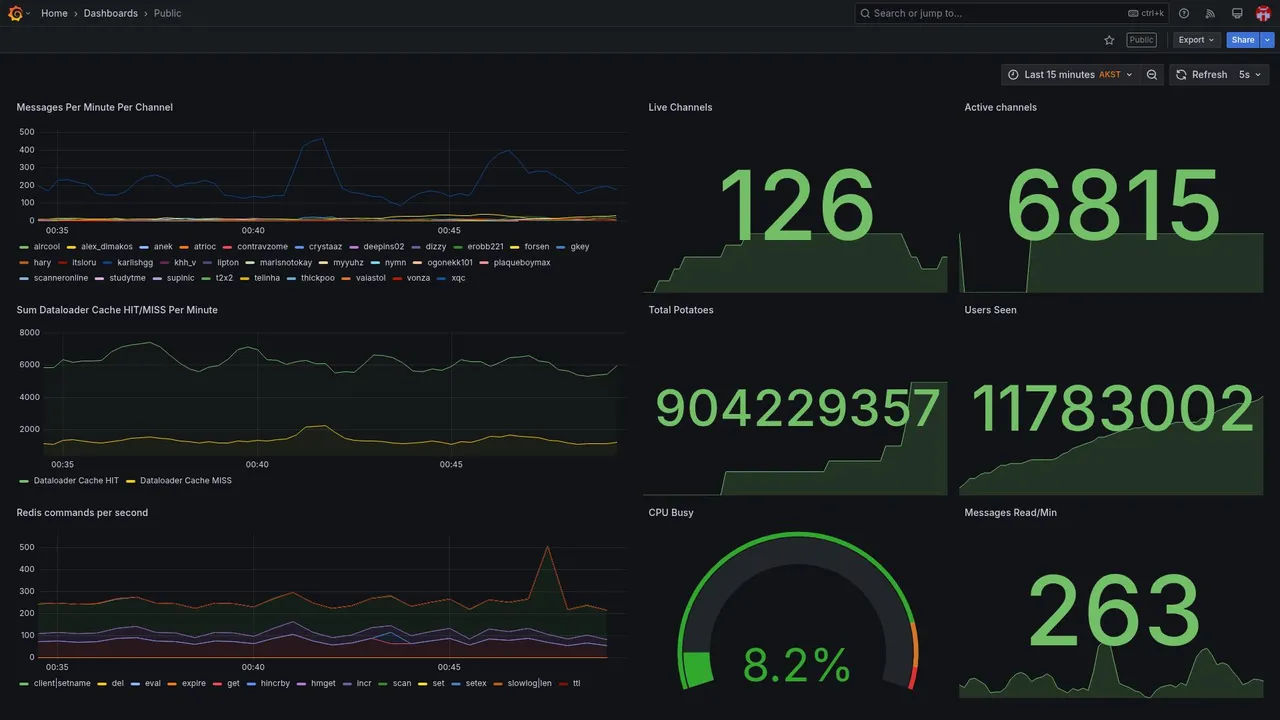
Task: Go to Dashboards breadcrumb
Action: 111,13
